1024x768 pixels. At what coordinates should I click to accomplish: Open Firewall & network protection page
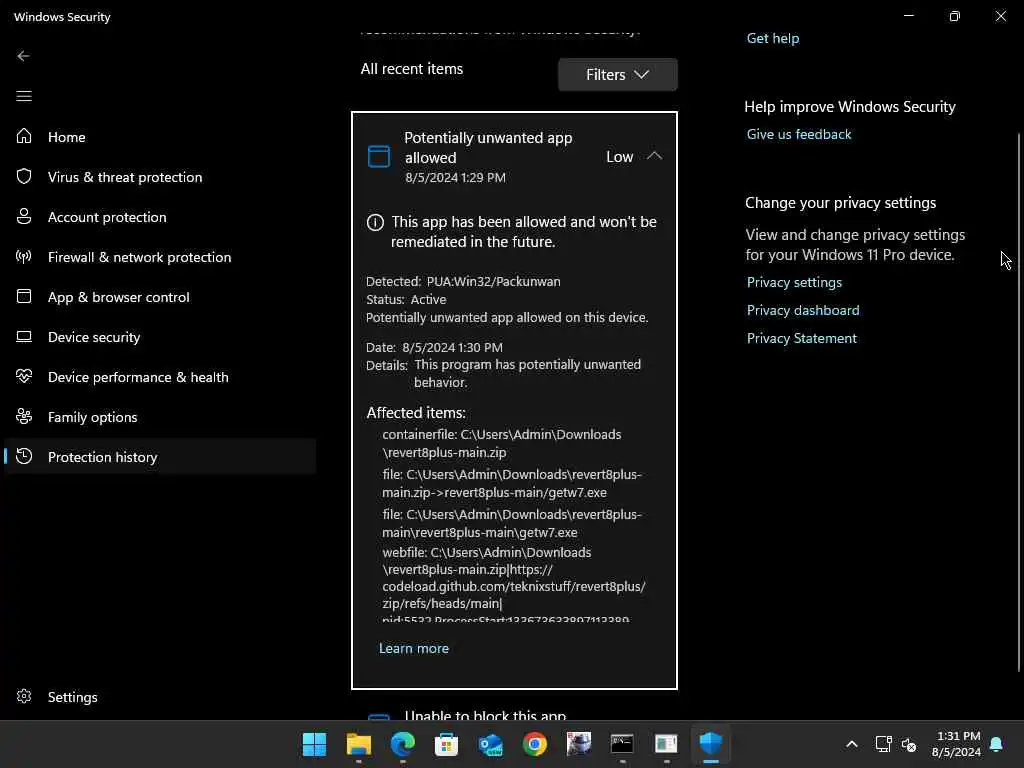coord(160,257)
